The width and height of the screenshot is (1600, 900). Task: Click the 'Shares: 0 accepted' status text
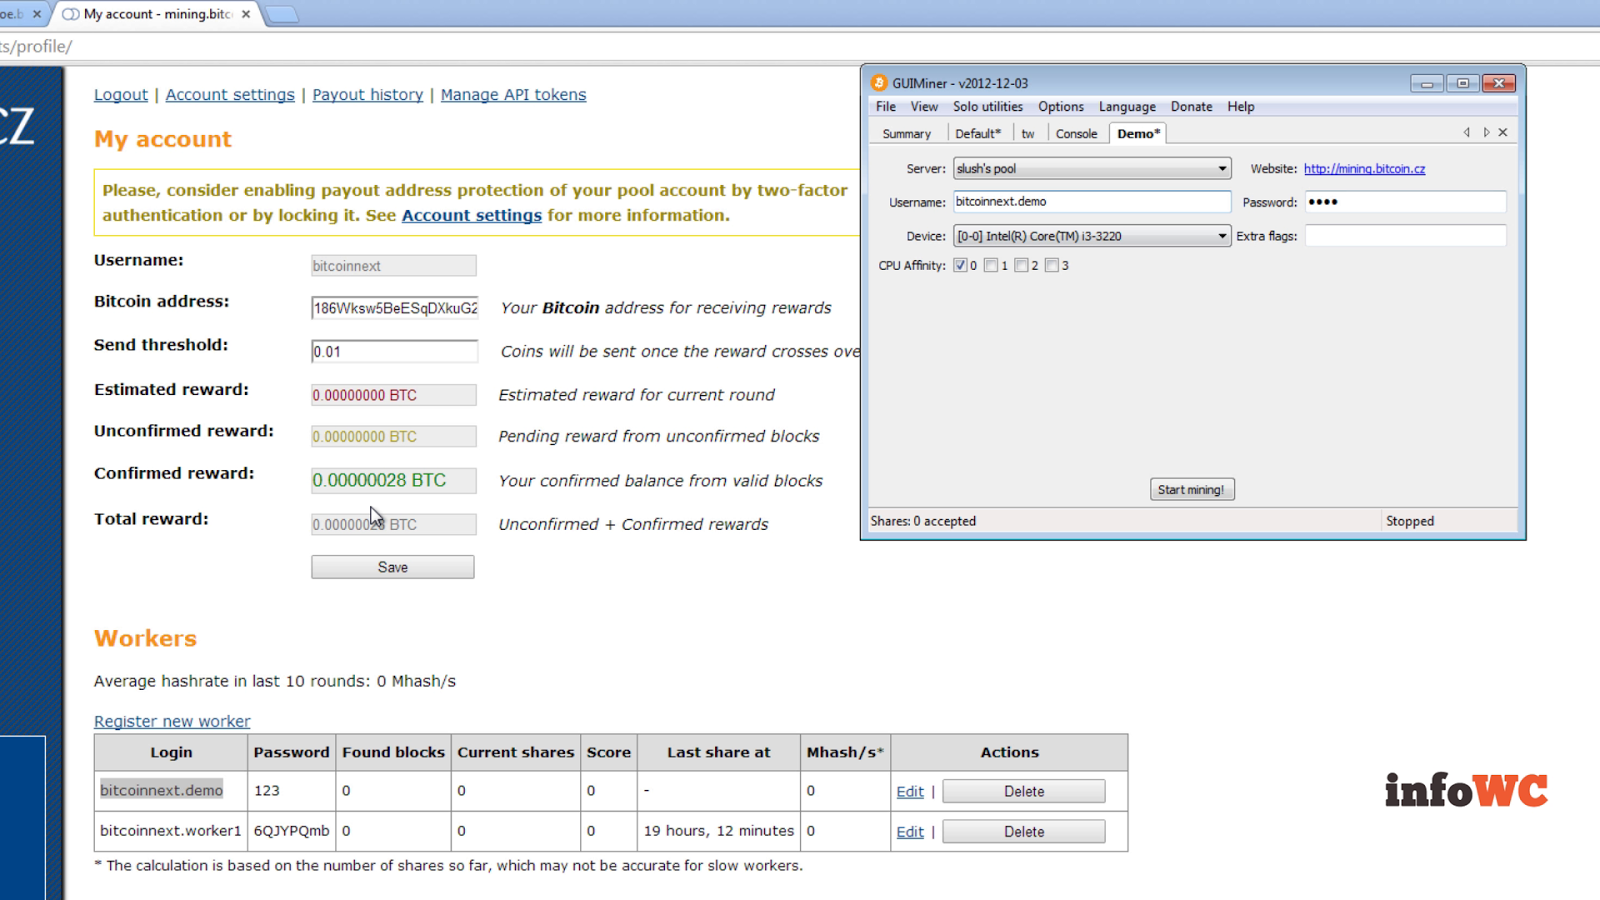[x=923, y=521]
